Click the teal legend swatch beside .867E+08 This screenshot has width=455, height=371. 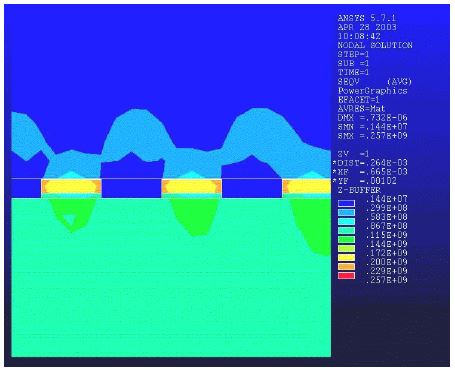pyautogui.click(x=346, y=230)
